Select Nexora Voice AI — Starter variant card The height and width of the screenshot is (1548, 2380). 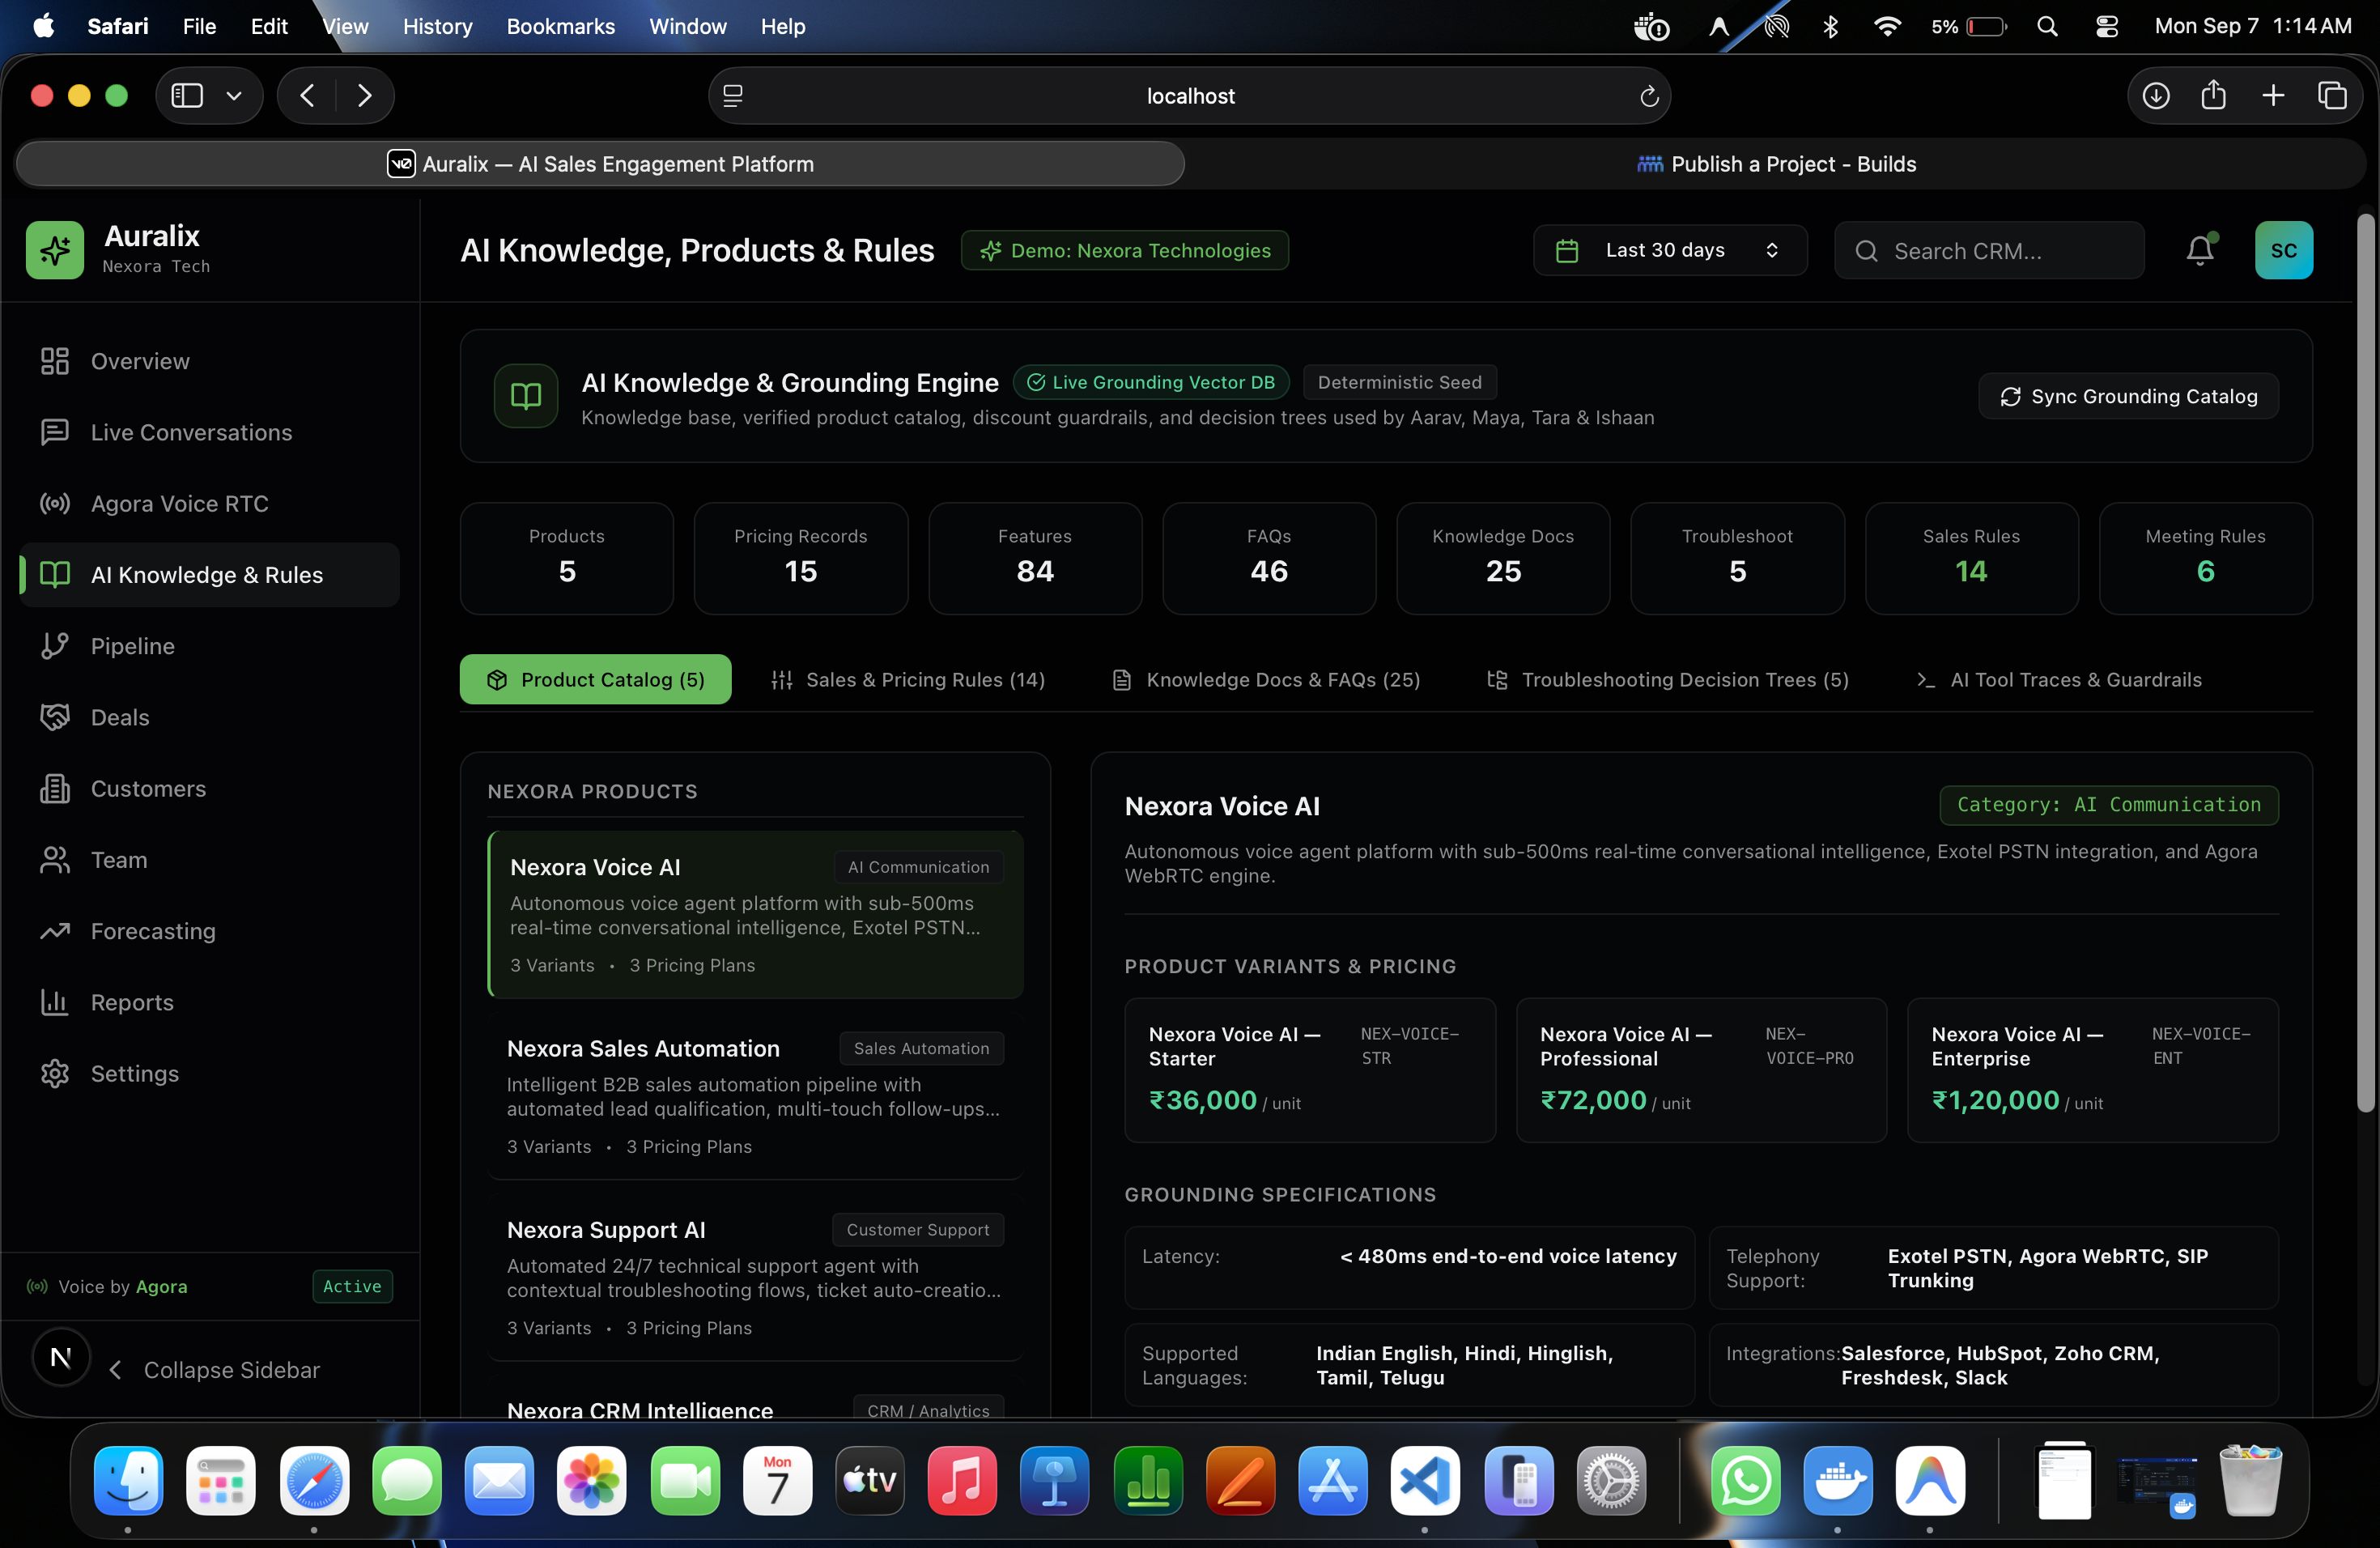(1310, 1070)
